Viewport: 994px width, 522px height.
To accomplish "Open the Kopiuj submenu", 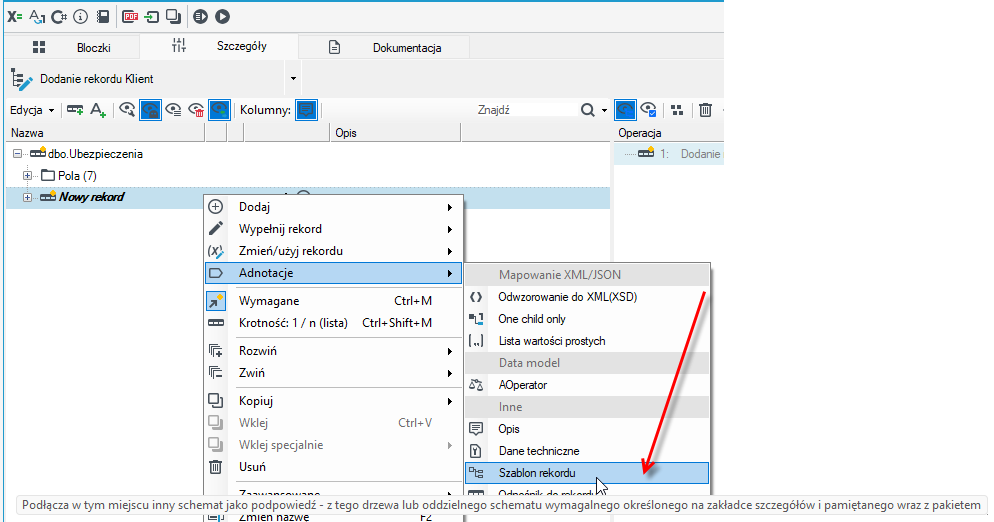I will 334,401.
